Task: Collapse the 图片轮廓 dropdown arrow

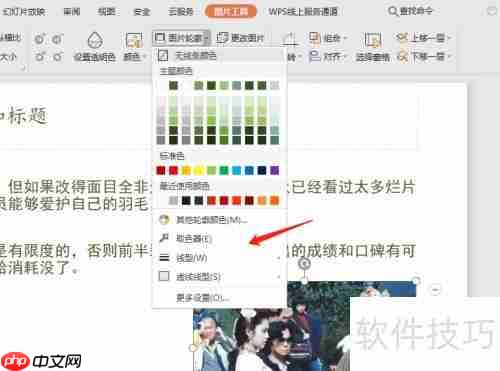Action: point(206,39)
